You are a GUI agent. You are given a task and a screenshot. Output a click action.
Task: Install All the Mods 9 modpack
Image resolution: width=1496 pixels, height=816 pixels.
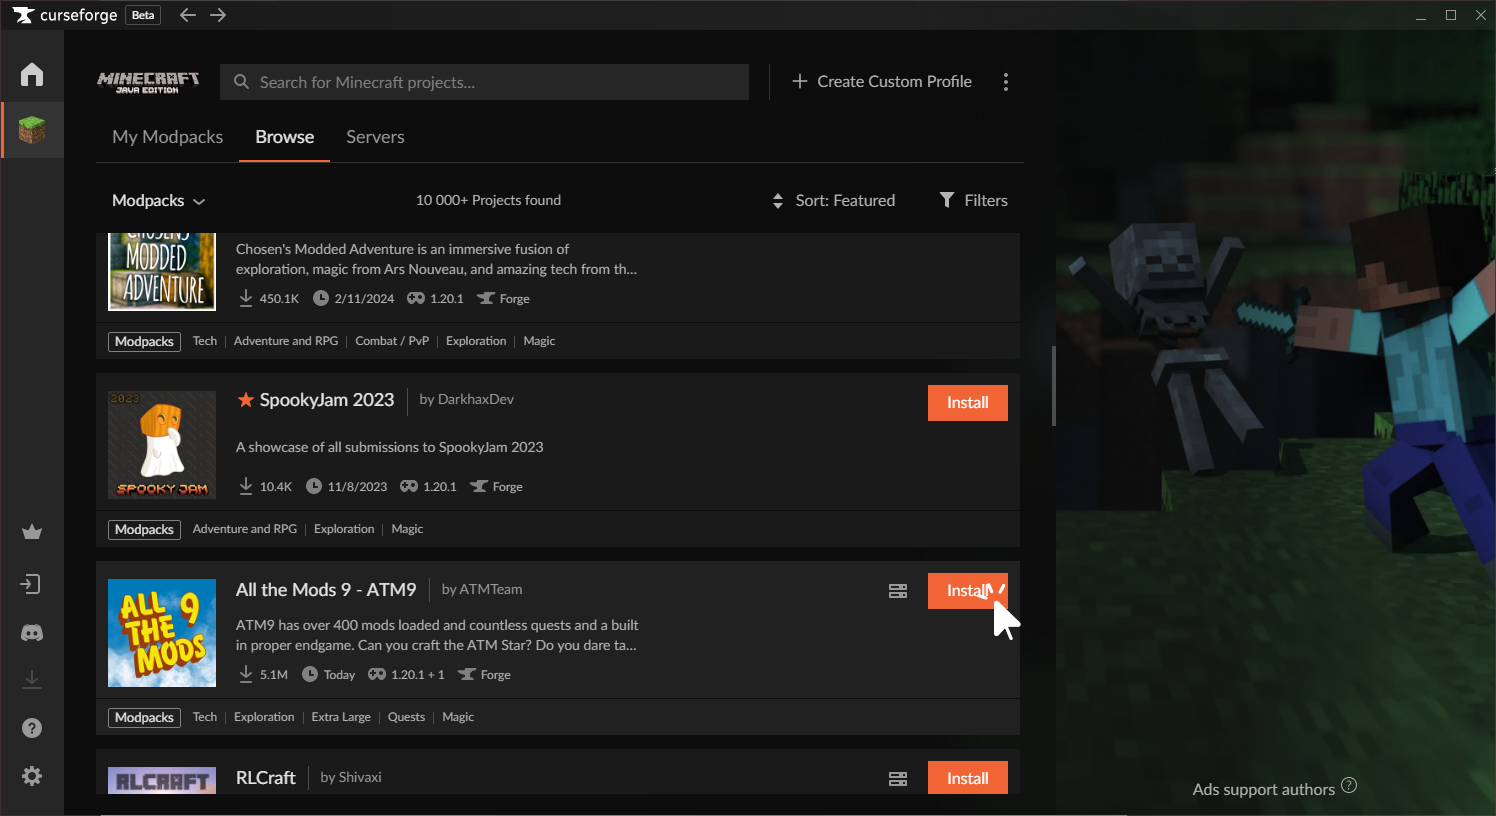(968, 591)
